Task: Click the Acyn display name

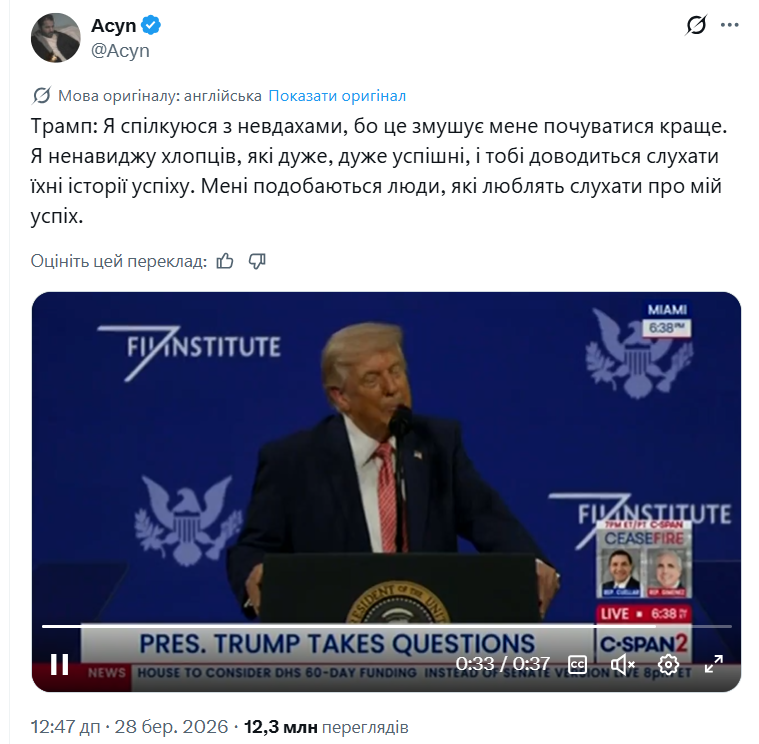Action: click(x=114, y=25)
